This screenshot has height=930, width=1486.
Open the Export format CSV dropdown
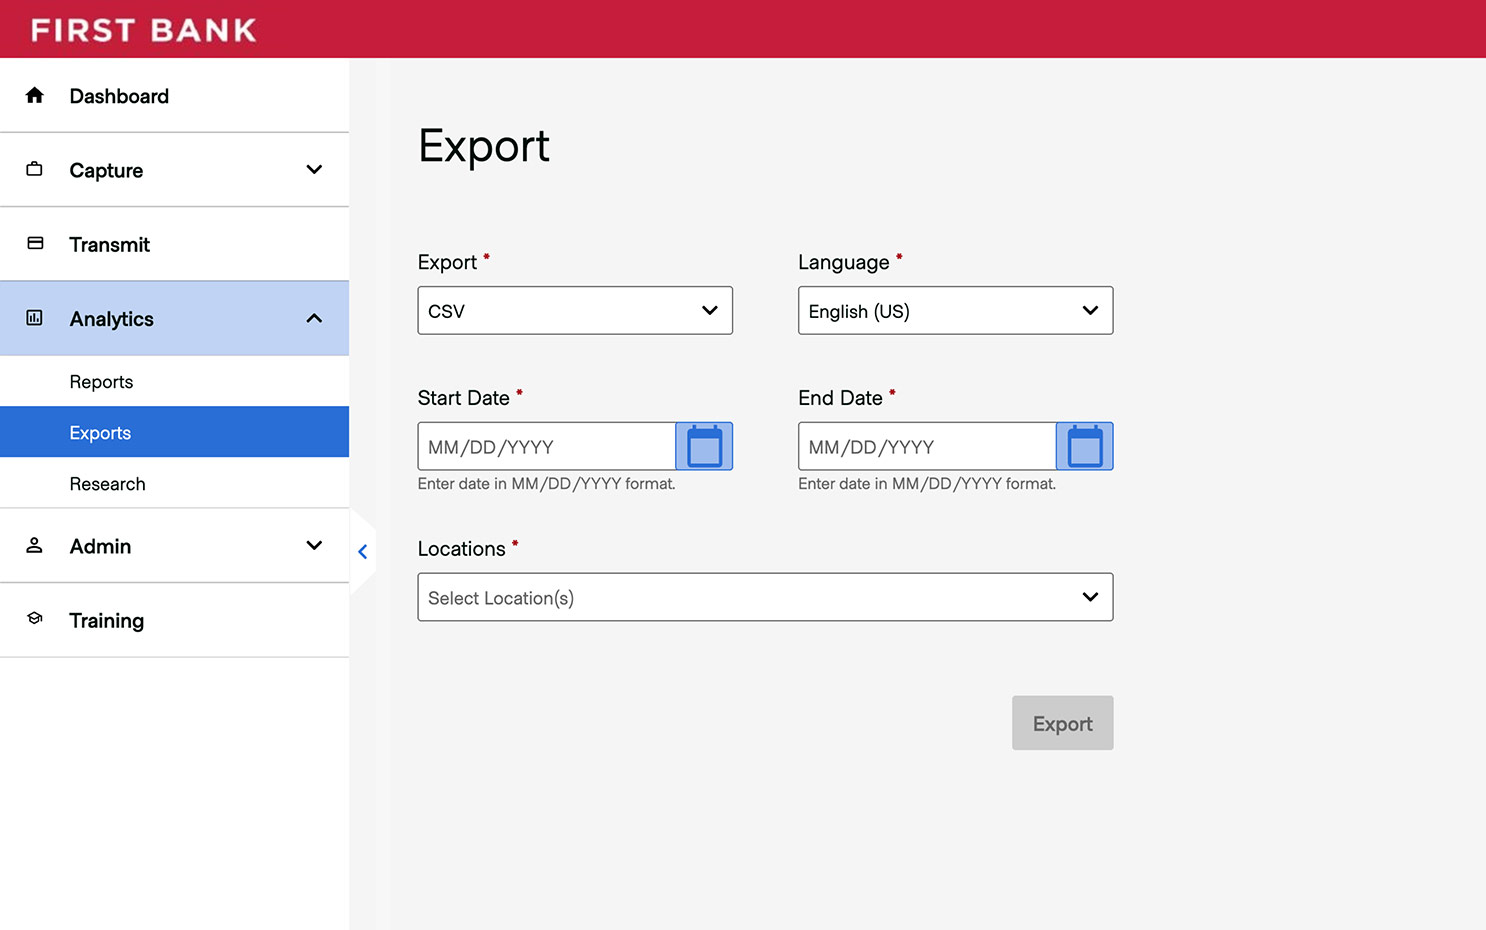(575, 310)
